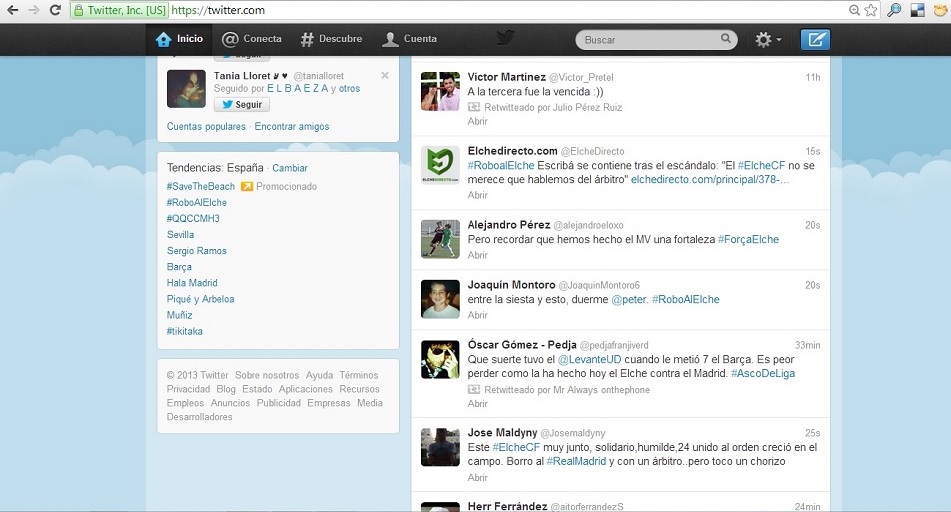Go to the Inicio home tab

point(180,39)
